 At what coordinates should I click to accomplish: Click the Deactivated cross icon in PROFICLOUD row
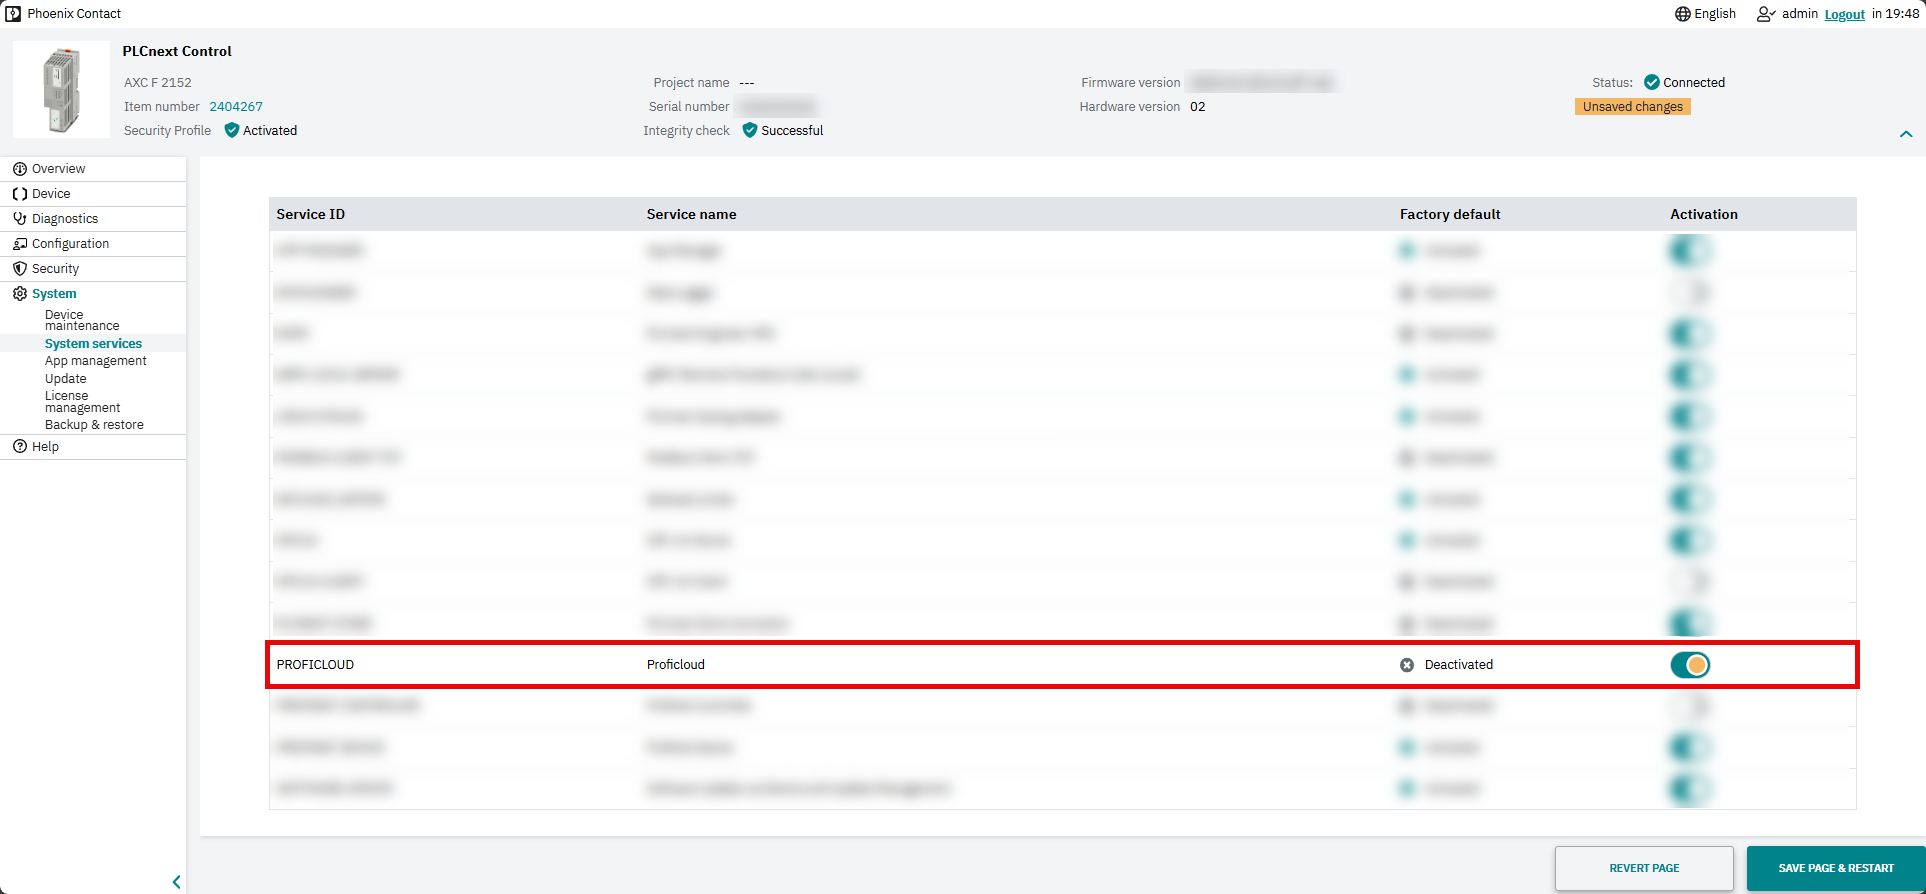[x=1407, y=665]
